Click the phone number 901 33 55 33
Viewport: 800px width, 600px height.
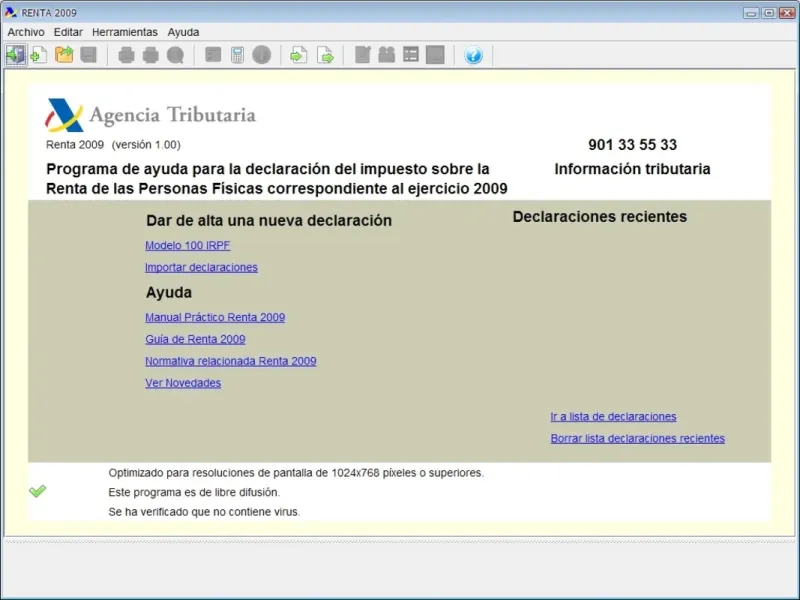coord(633,145)
